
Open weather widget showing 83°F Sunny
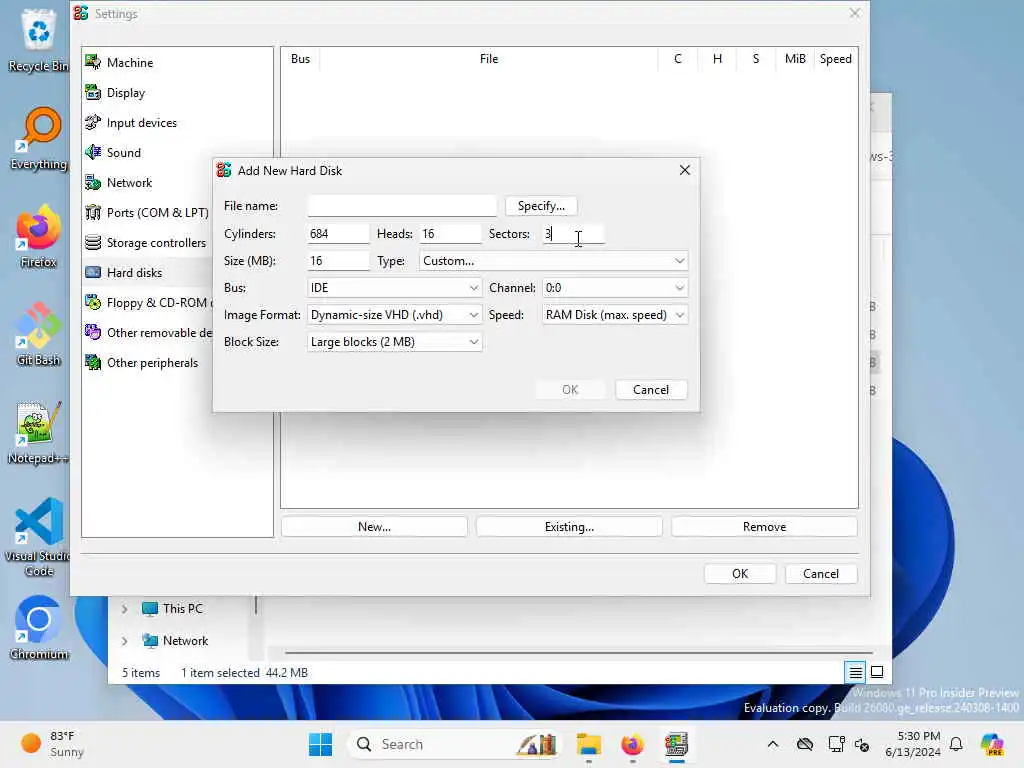[x=52, y=744]
